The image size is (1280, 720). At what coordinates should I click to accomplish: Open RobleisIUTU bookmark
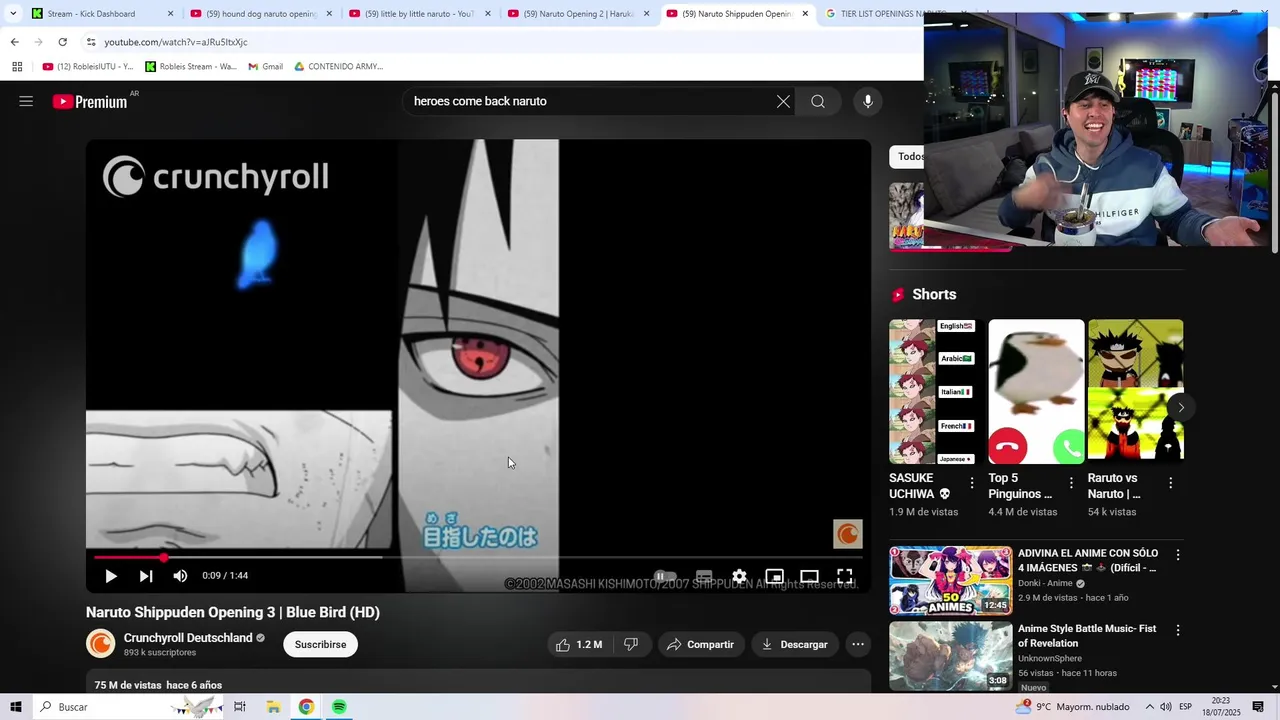click(x=88, y=67)
